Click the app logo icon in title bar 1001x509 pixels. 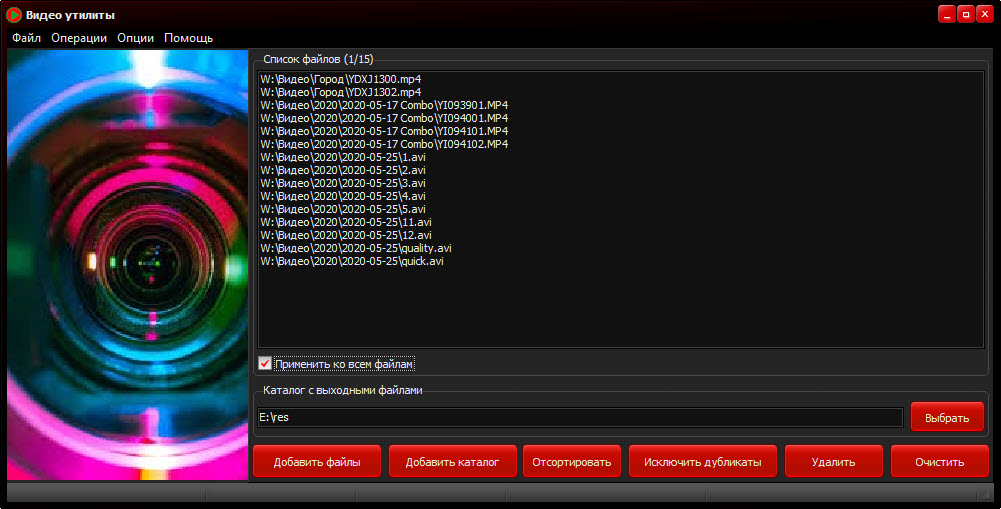click(14, 15)
